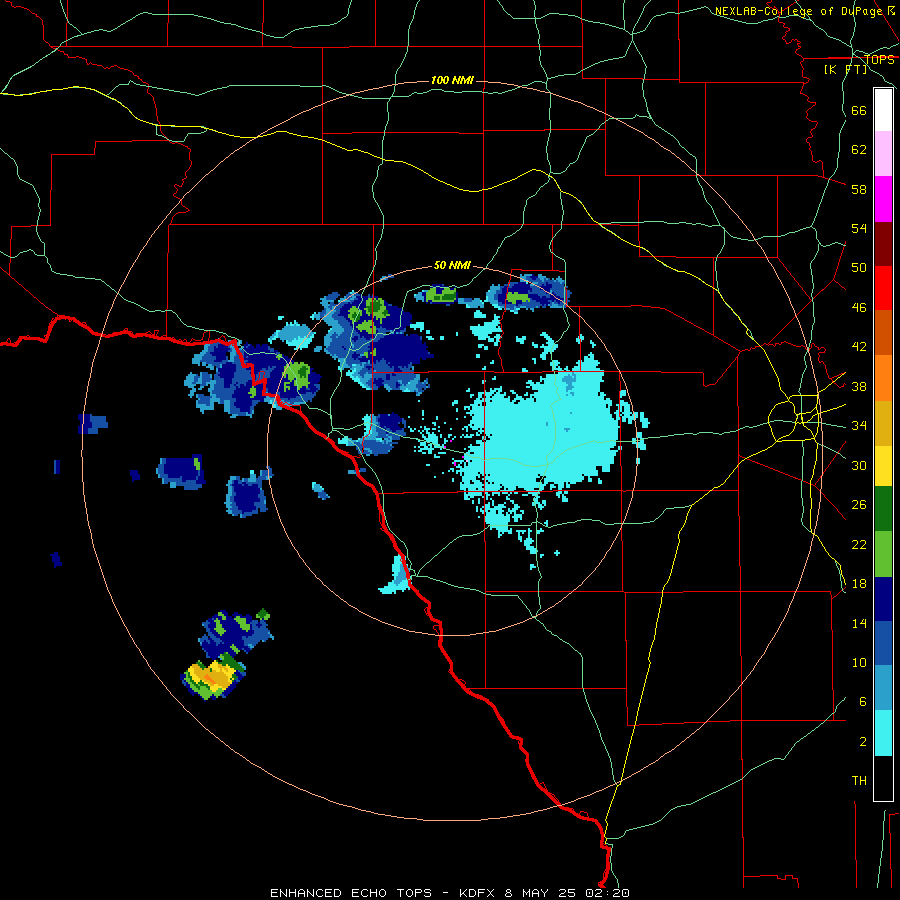This screenshot has width=900, height=900.
Task: Click the white 66K ft color swatch
Action: 883,110
